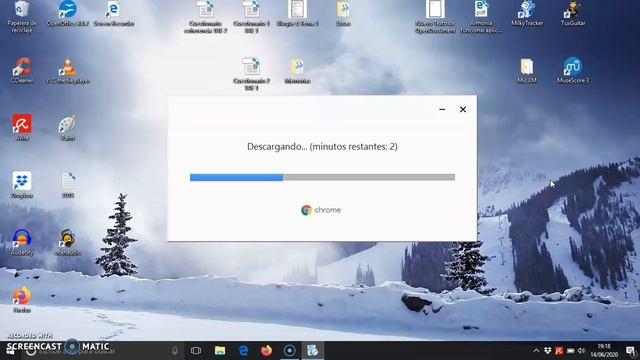Select the Paint desktop shortcut
The height and width of the screenshot is (360, 640).
[x=68, y=128]
